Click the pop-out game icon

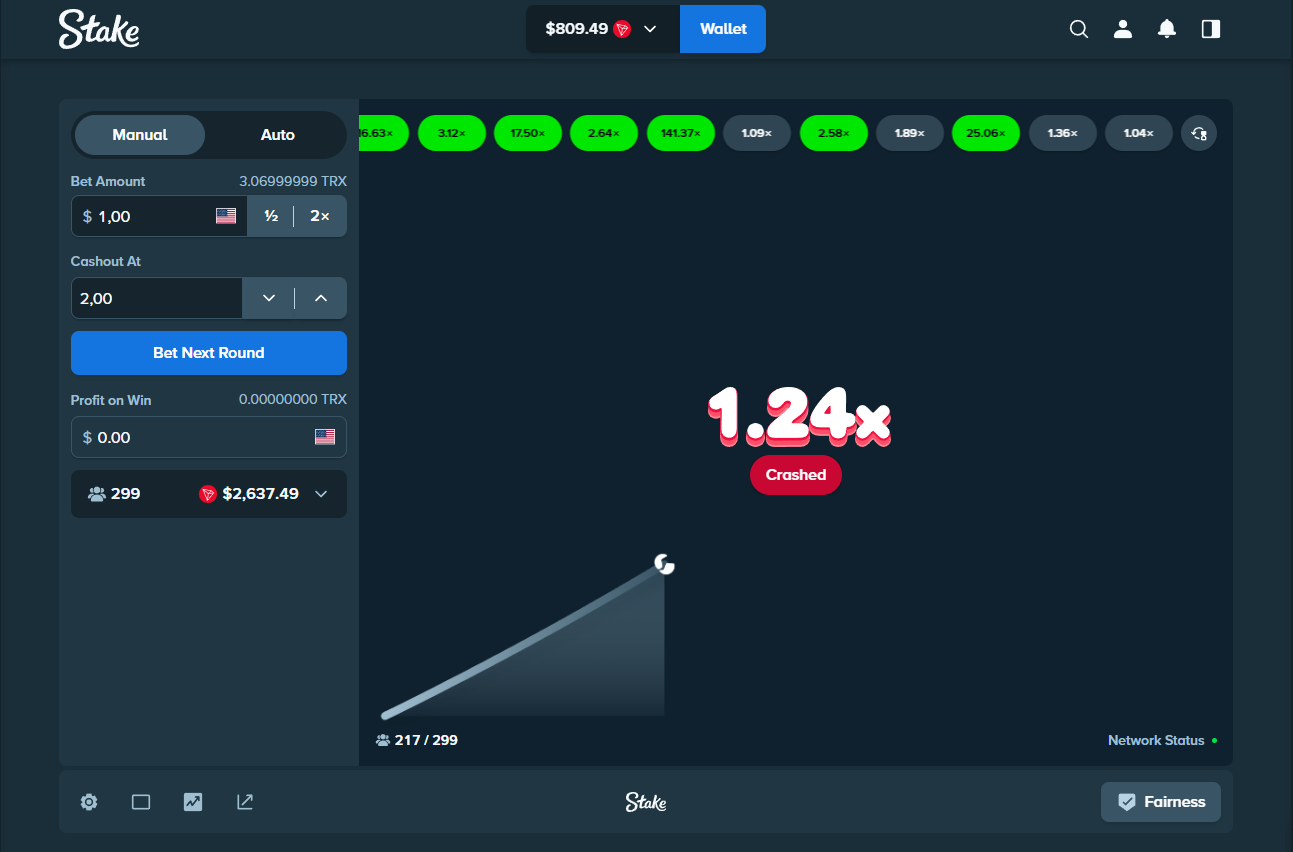coord(245,802)
